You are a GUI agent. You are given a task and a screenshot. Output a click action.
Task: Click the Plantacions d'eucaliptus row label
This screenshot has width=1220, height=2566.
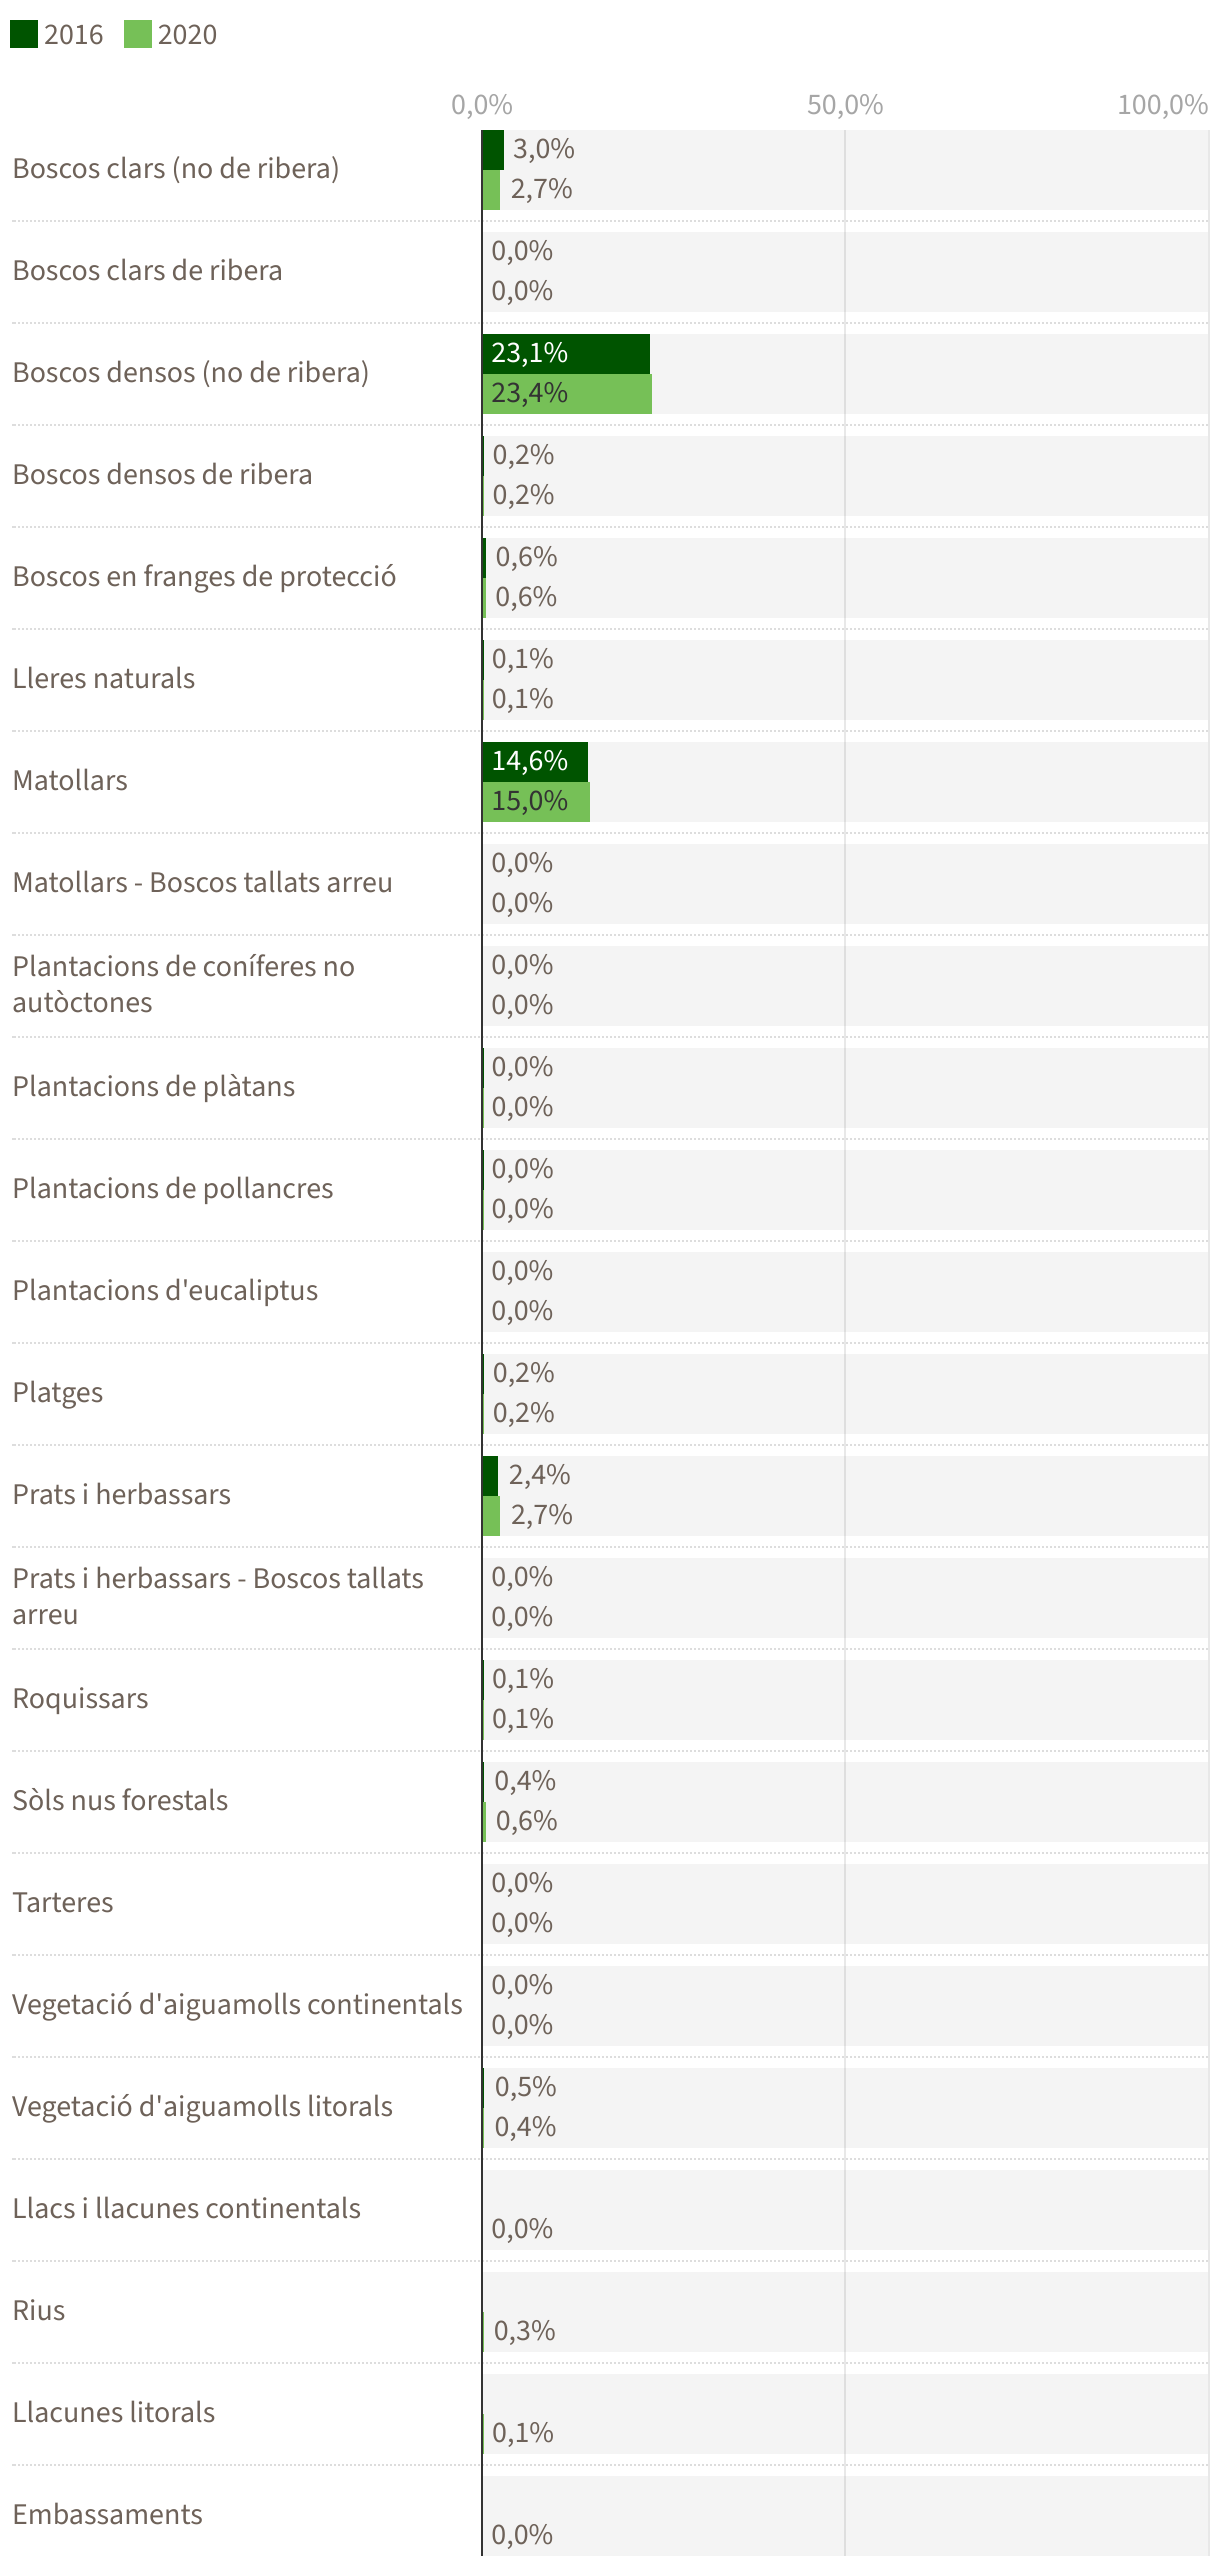pos(165,1291)
